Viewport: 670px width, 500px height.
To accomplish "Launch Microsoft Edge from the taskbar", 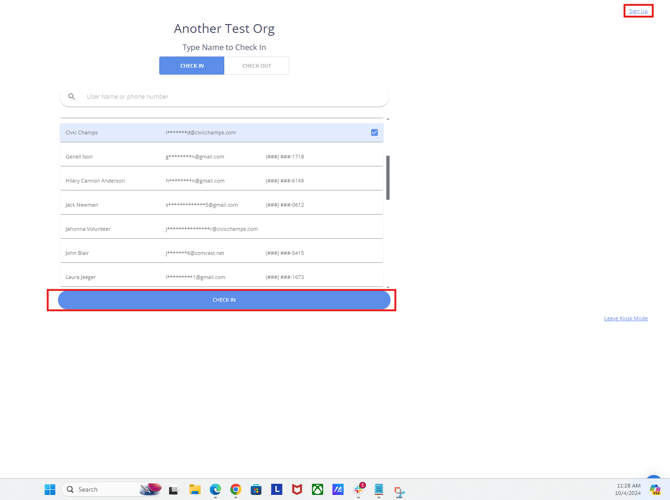I will click(x=215, y=490).
